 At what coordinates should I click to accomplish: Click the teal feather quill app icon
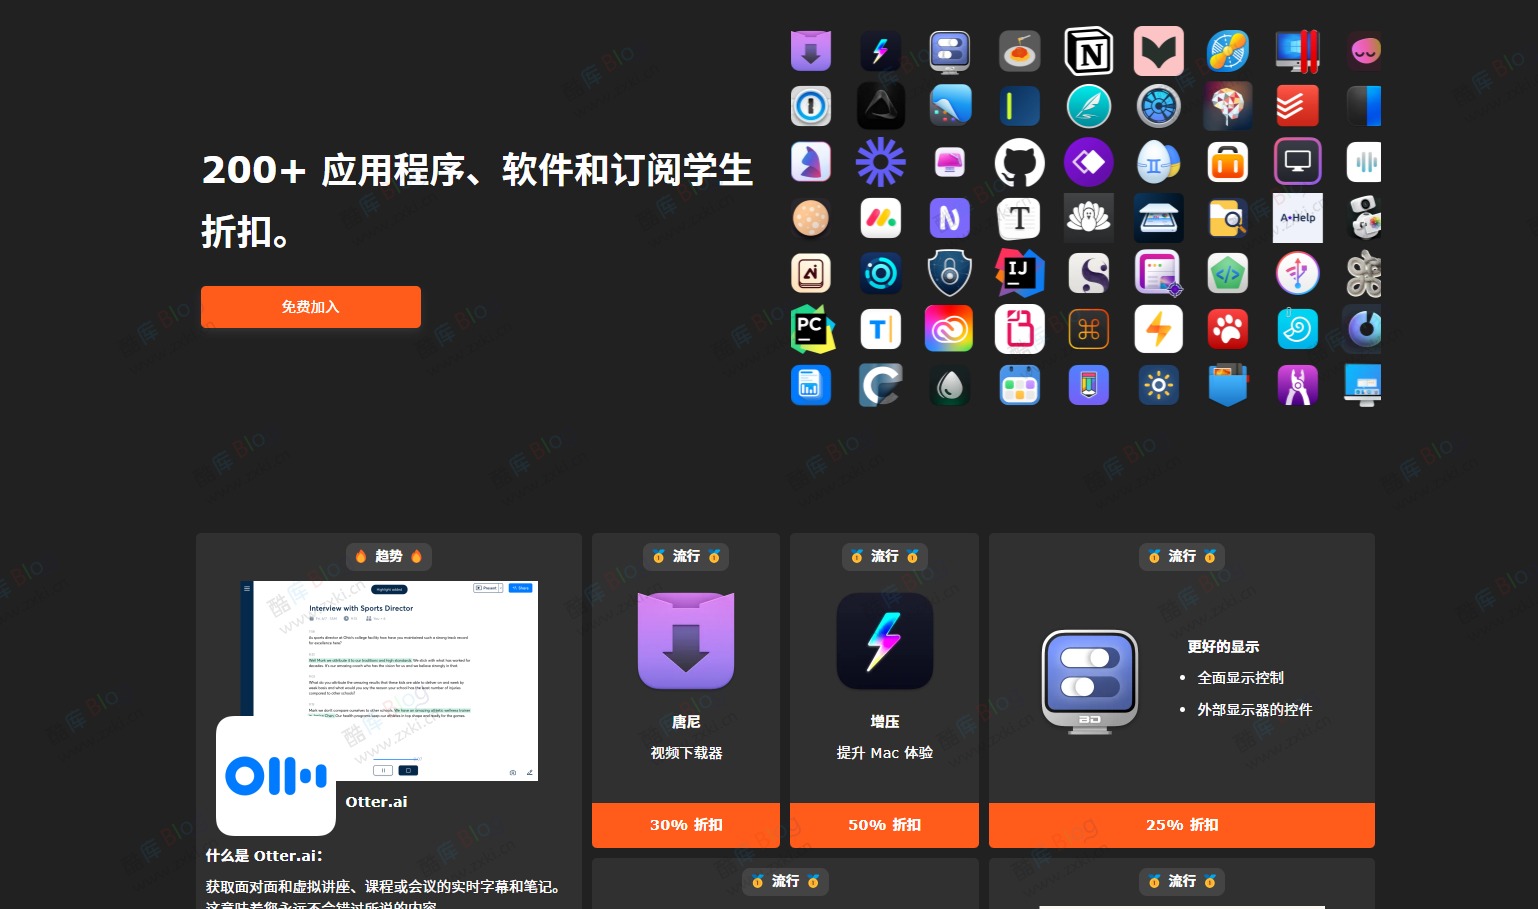pos(1089,106)
